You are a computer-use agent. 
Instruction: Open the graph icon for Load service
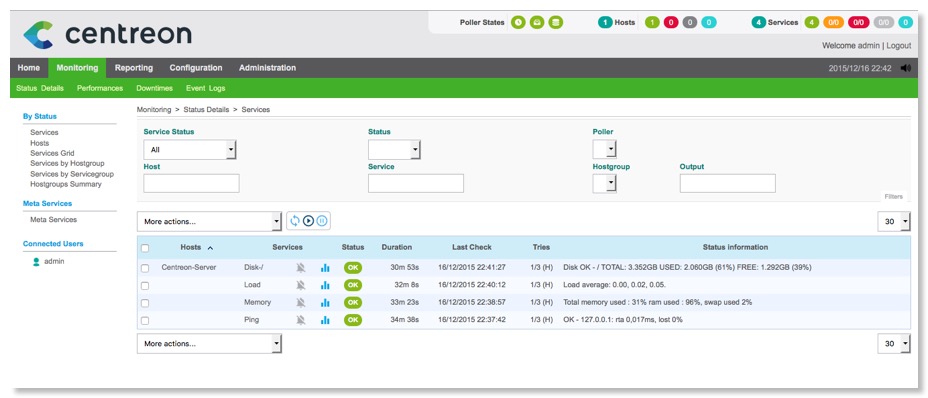[325, 285]
